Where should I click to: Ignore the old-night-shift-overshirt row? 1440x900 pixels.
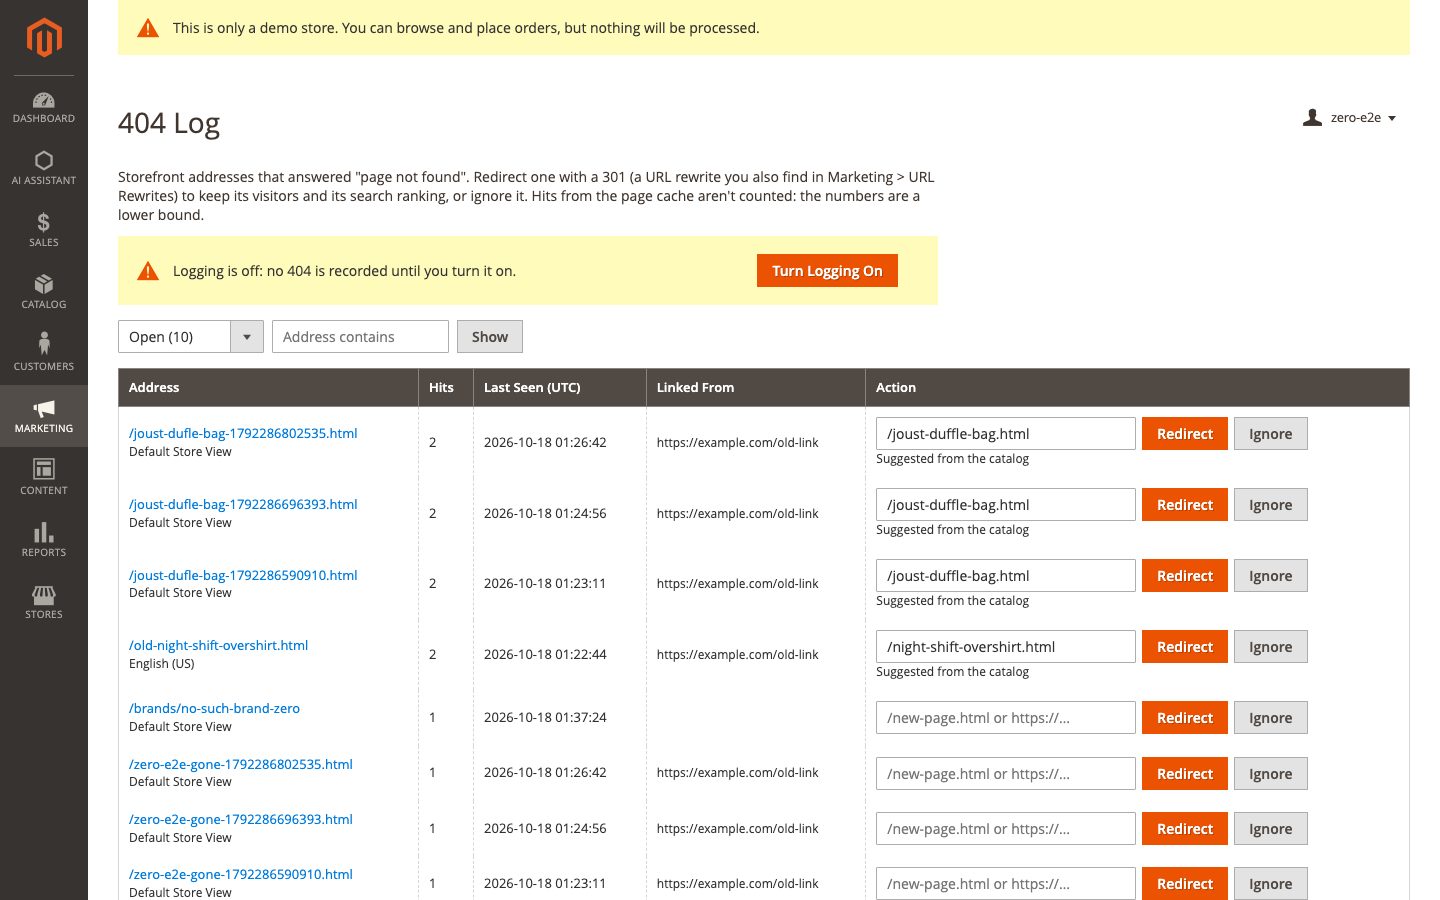[1271, 647]
